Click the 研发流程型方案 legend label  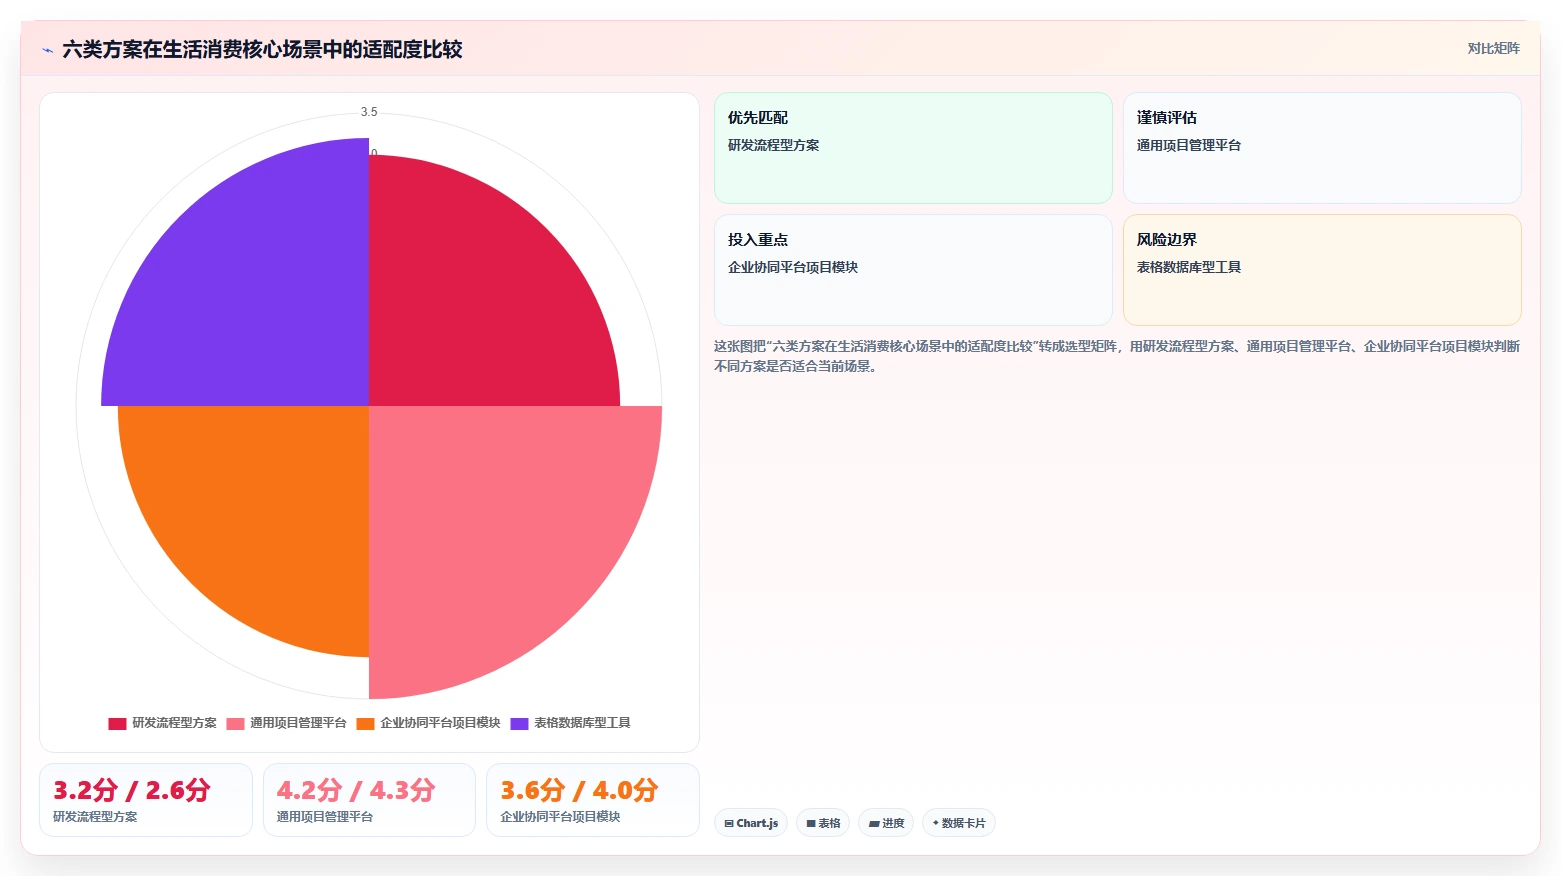click(174, 723)
